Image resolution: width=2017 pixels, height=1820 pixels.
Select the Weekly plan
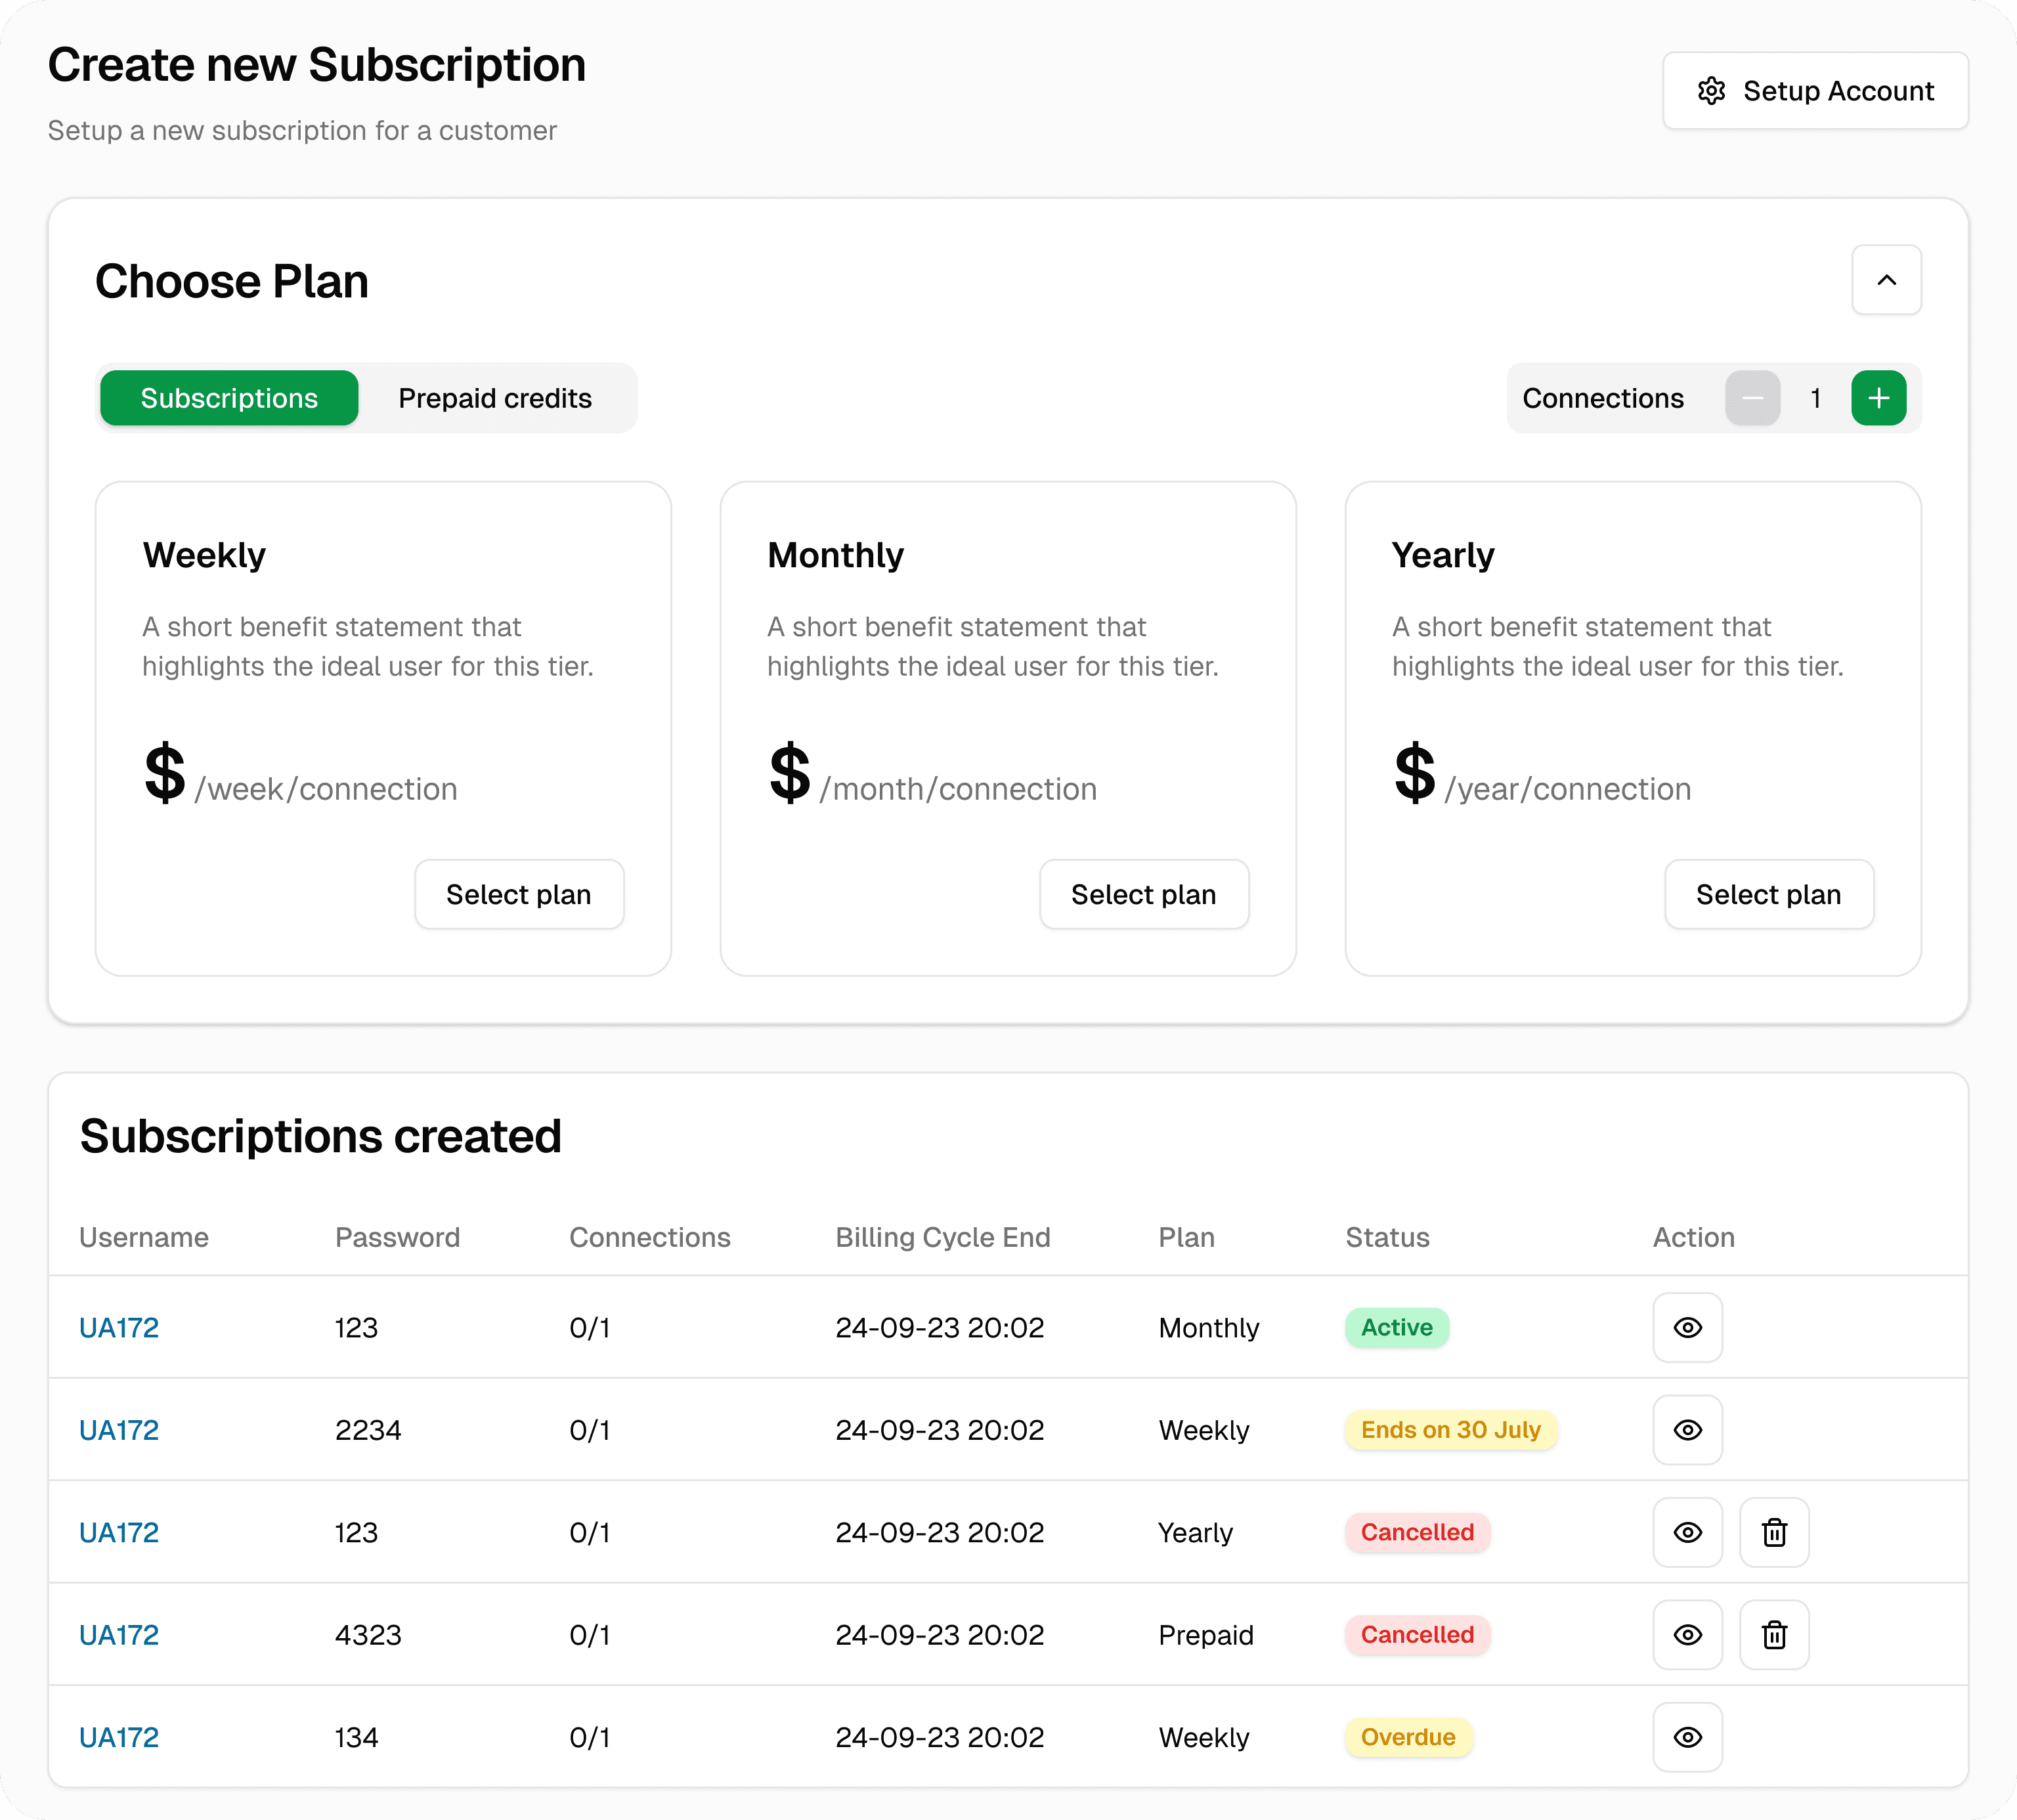pos(518,894)
